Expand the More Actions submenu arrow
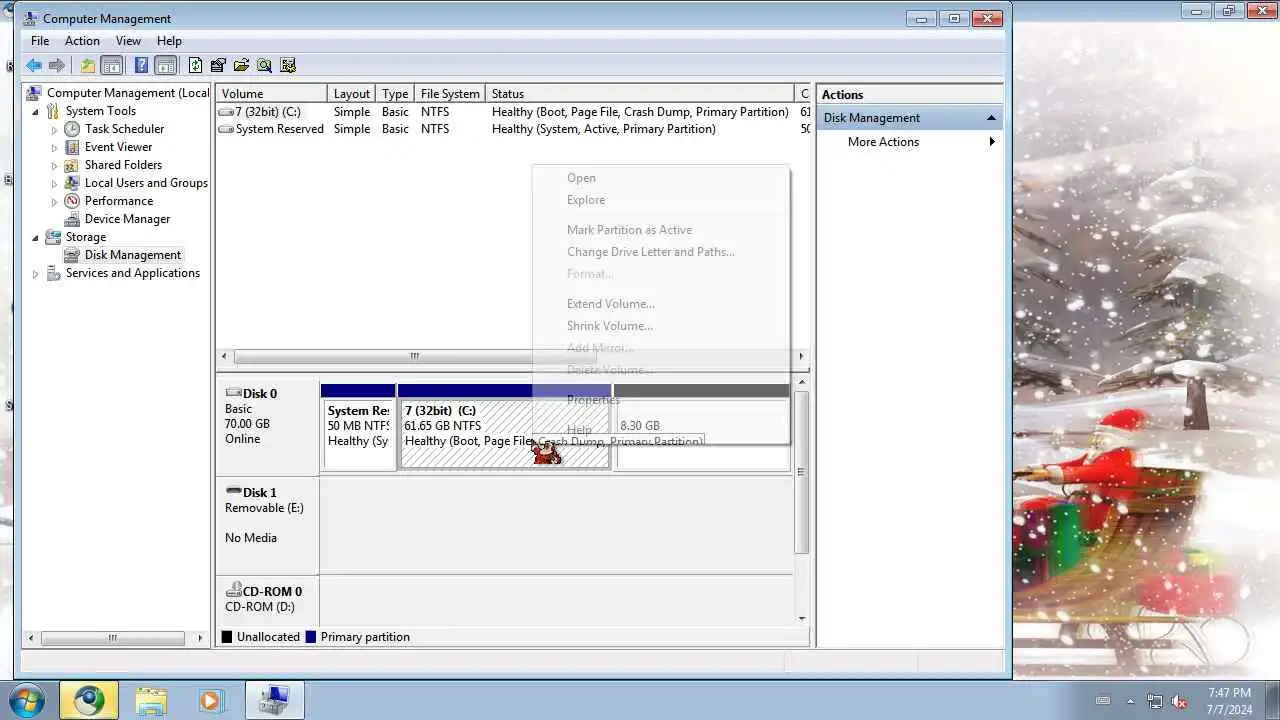This screenshot has height=720, width=1280. pyautogui.click(x=992, y=142)
